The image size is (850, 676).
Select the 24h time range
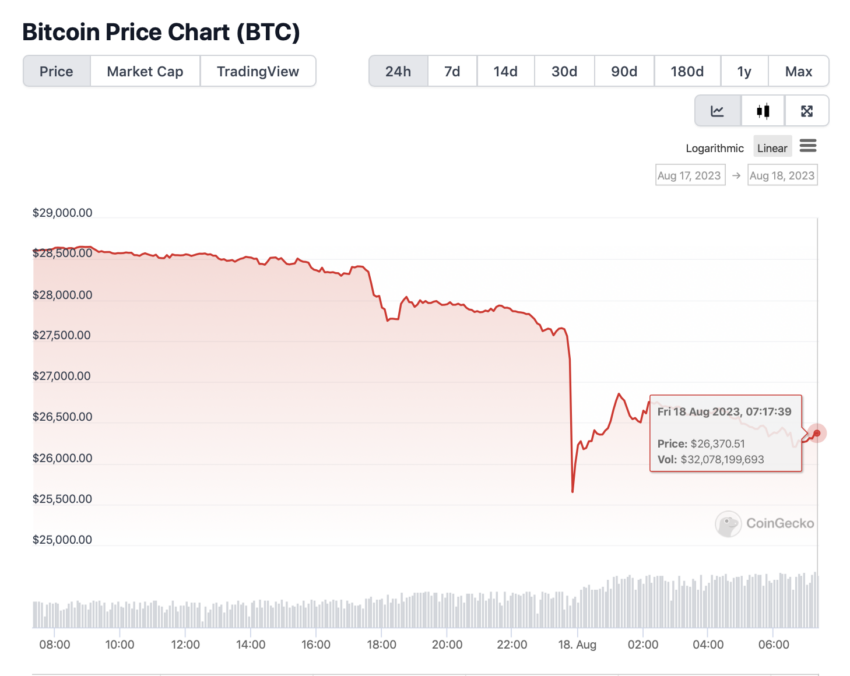point(398,71)
